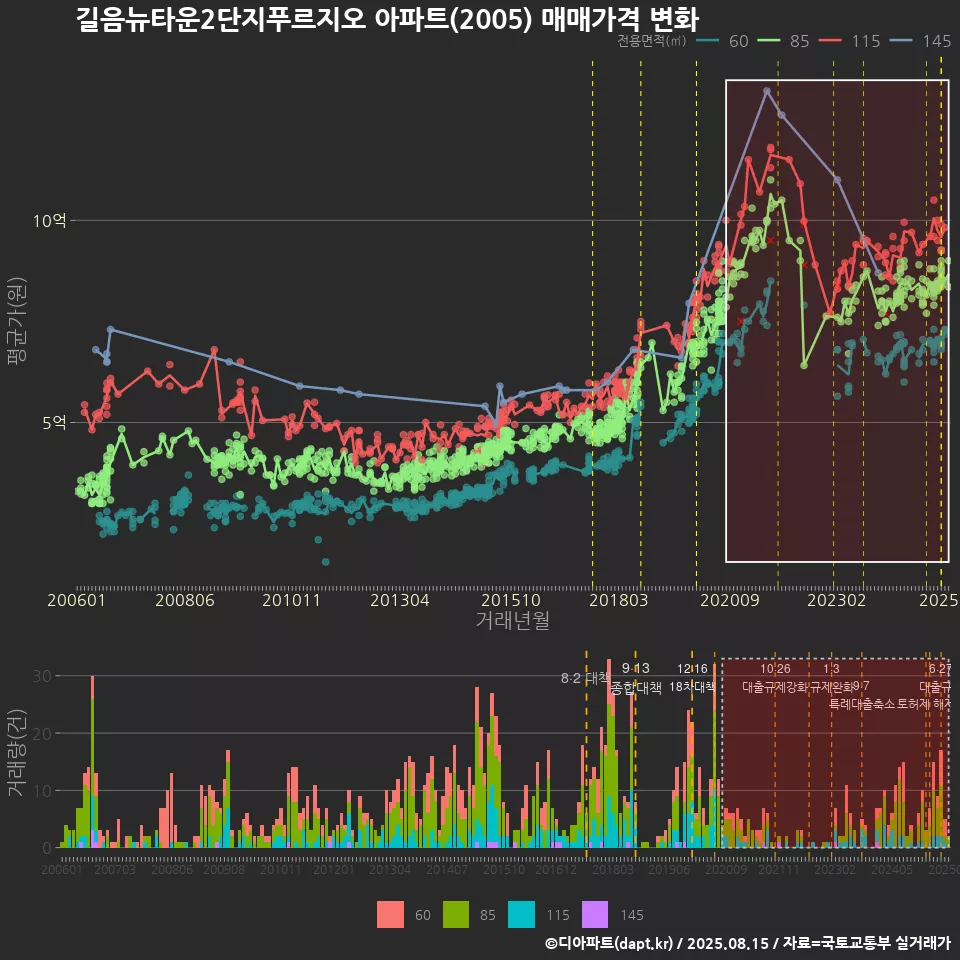Click '201011' on the price chart axis
The image size is (960, 960).
[x=291, y=600]
